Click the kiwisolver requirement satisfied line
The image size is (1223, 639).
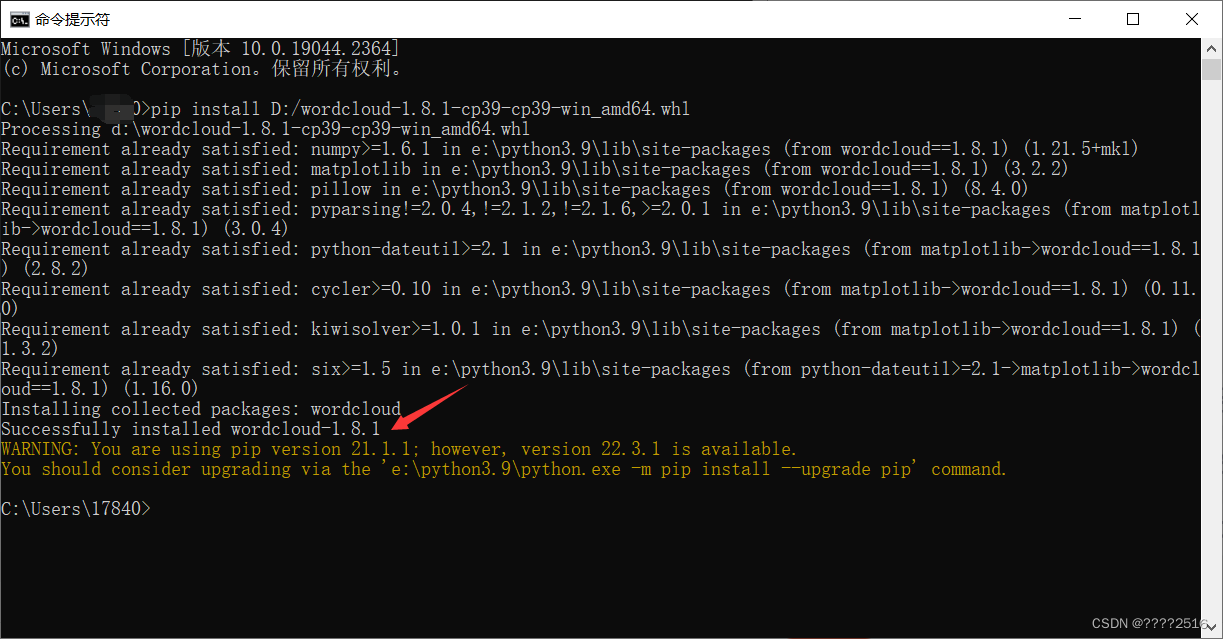pyautogui.click(x=600, y=339)
